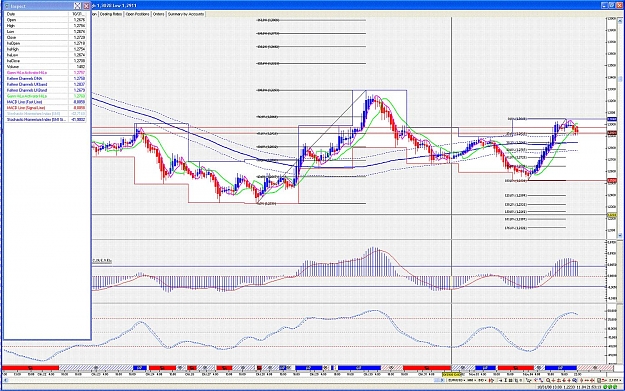Select the Orders tab
The height and width of the screenshot is (391, 625).
point(158,14)
